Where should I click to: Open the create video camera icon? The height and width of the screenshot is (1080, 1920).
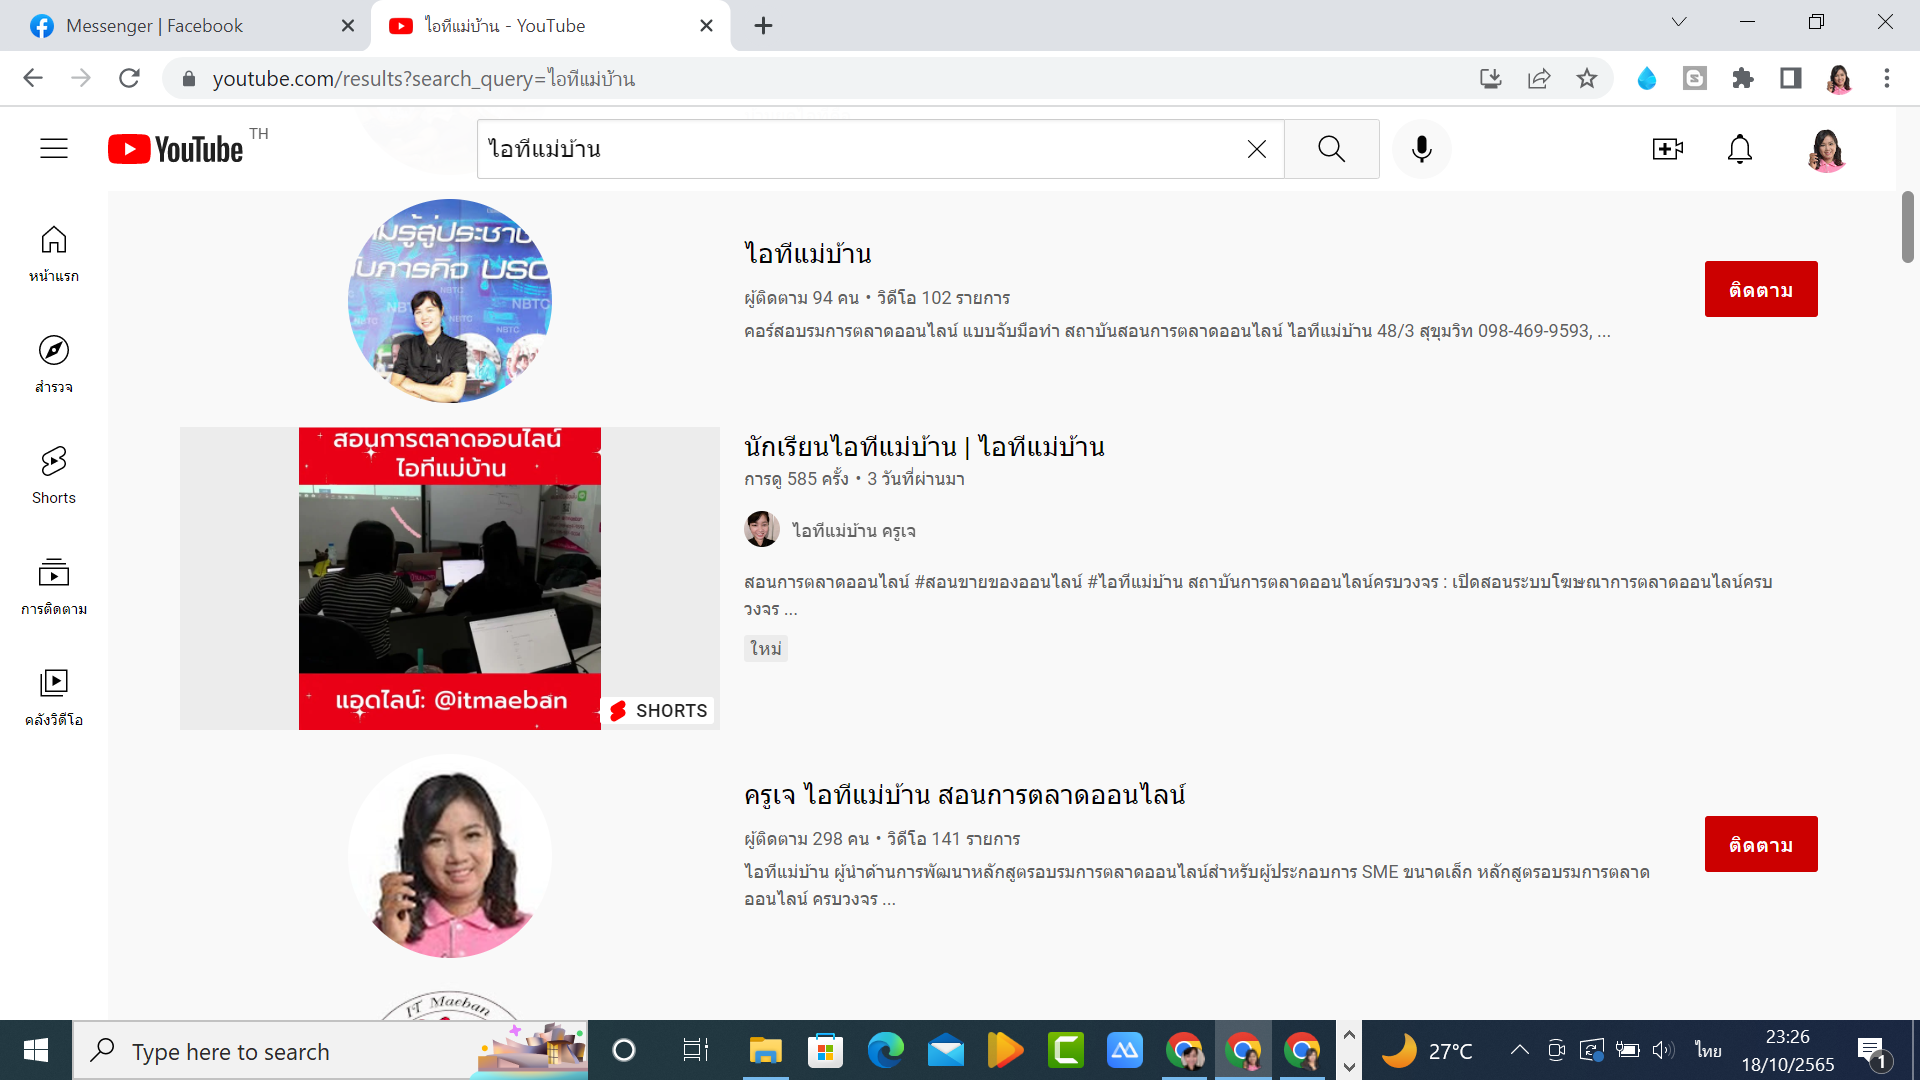[1667, 149]
